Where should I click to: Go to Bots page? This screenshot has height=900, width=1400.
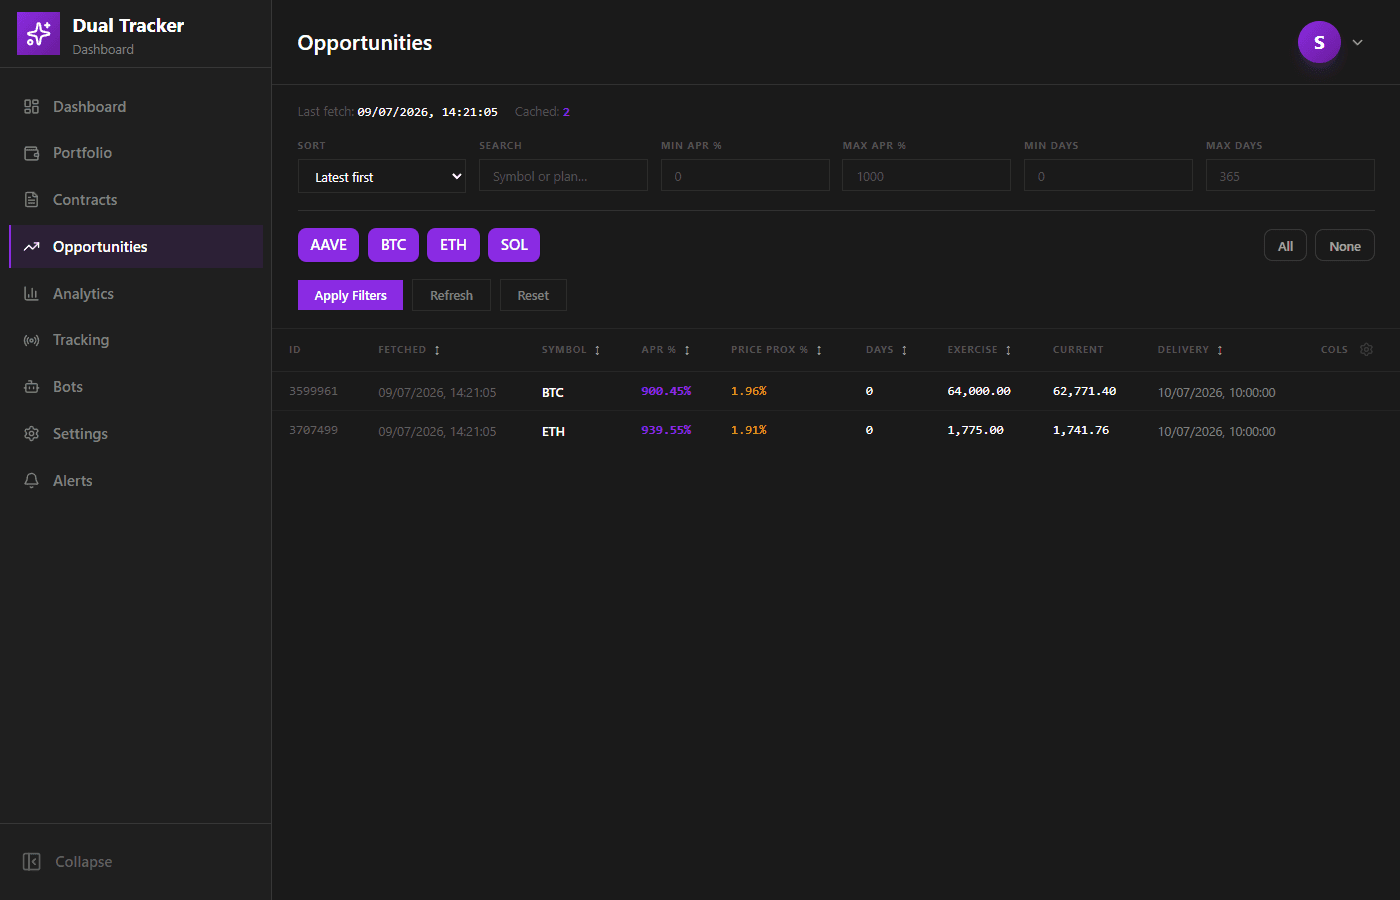(x=136, y=387)
